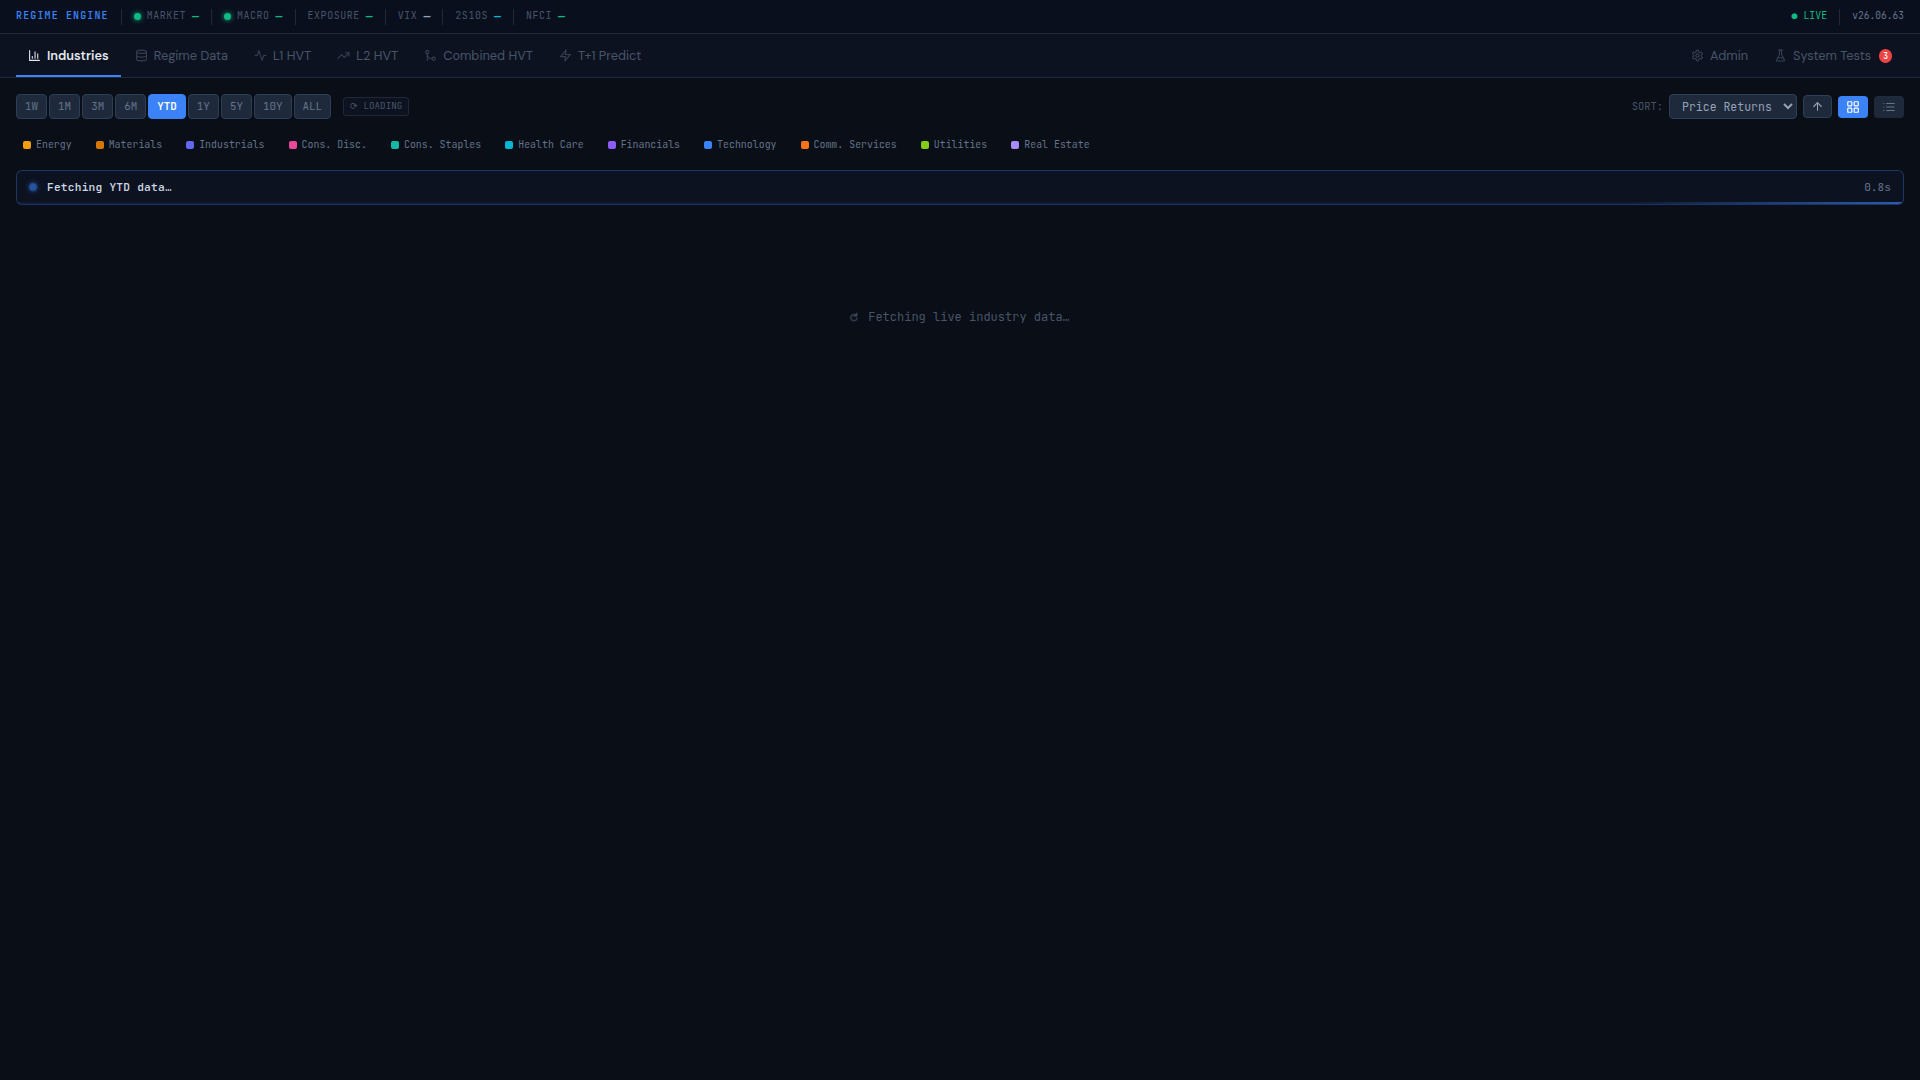Toggle Utilities sector filter

coord(954,145)
